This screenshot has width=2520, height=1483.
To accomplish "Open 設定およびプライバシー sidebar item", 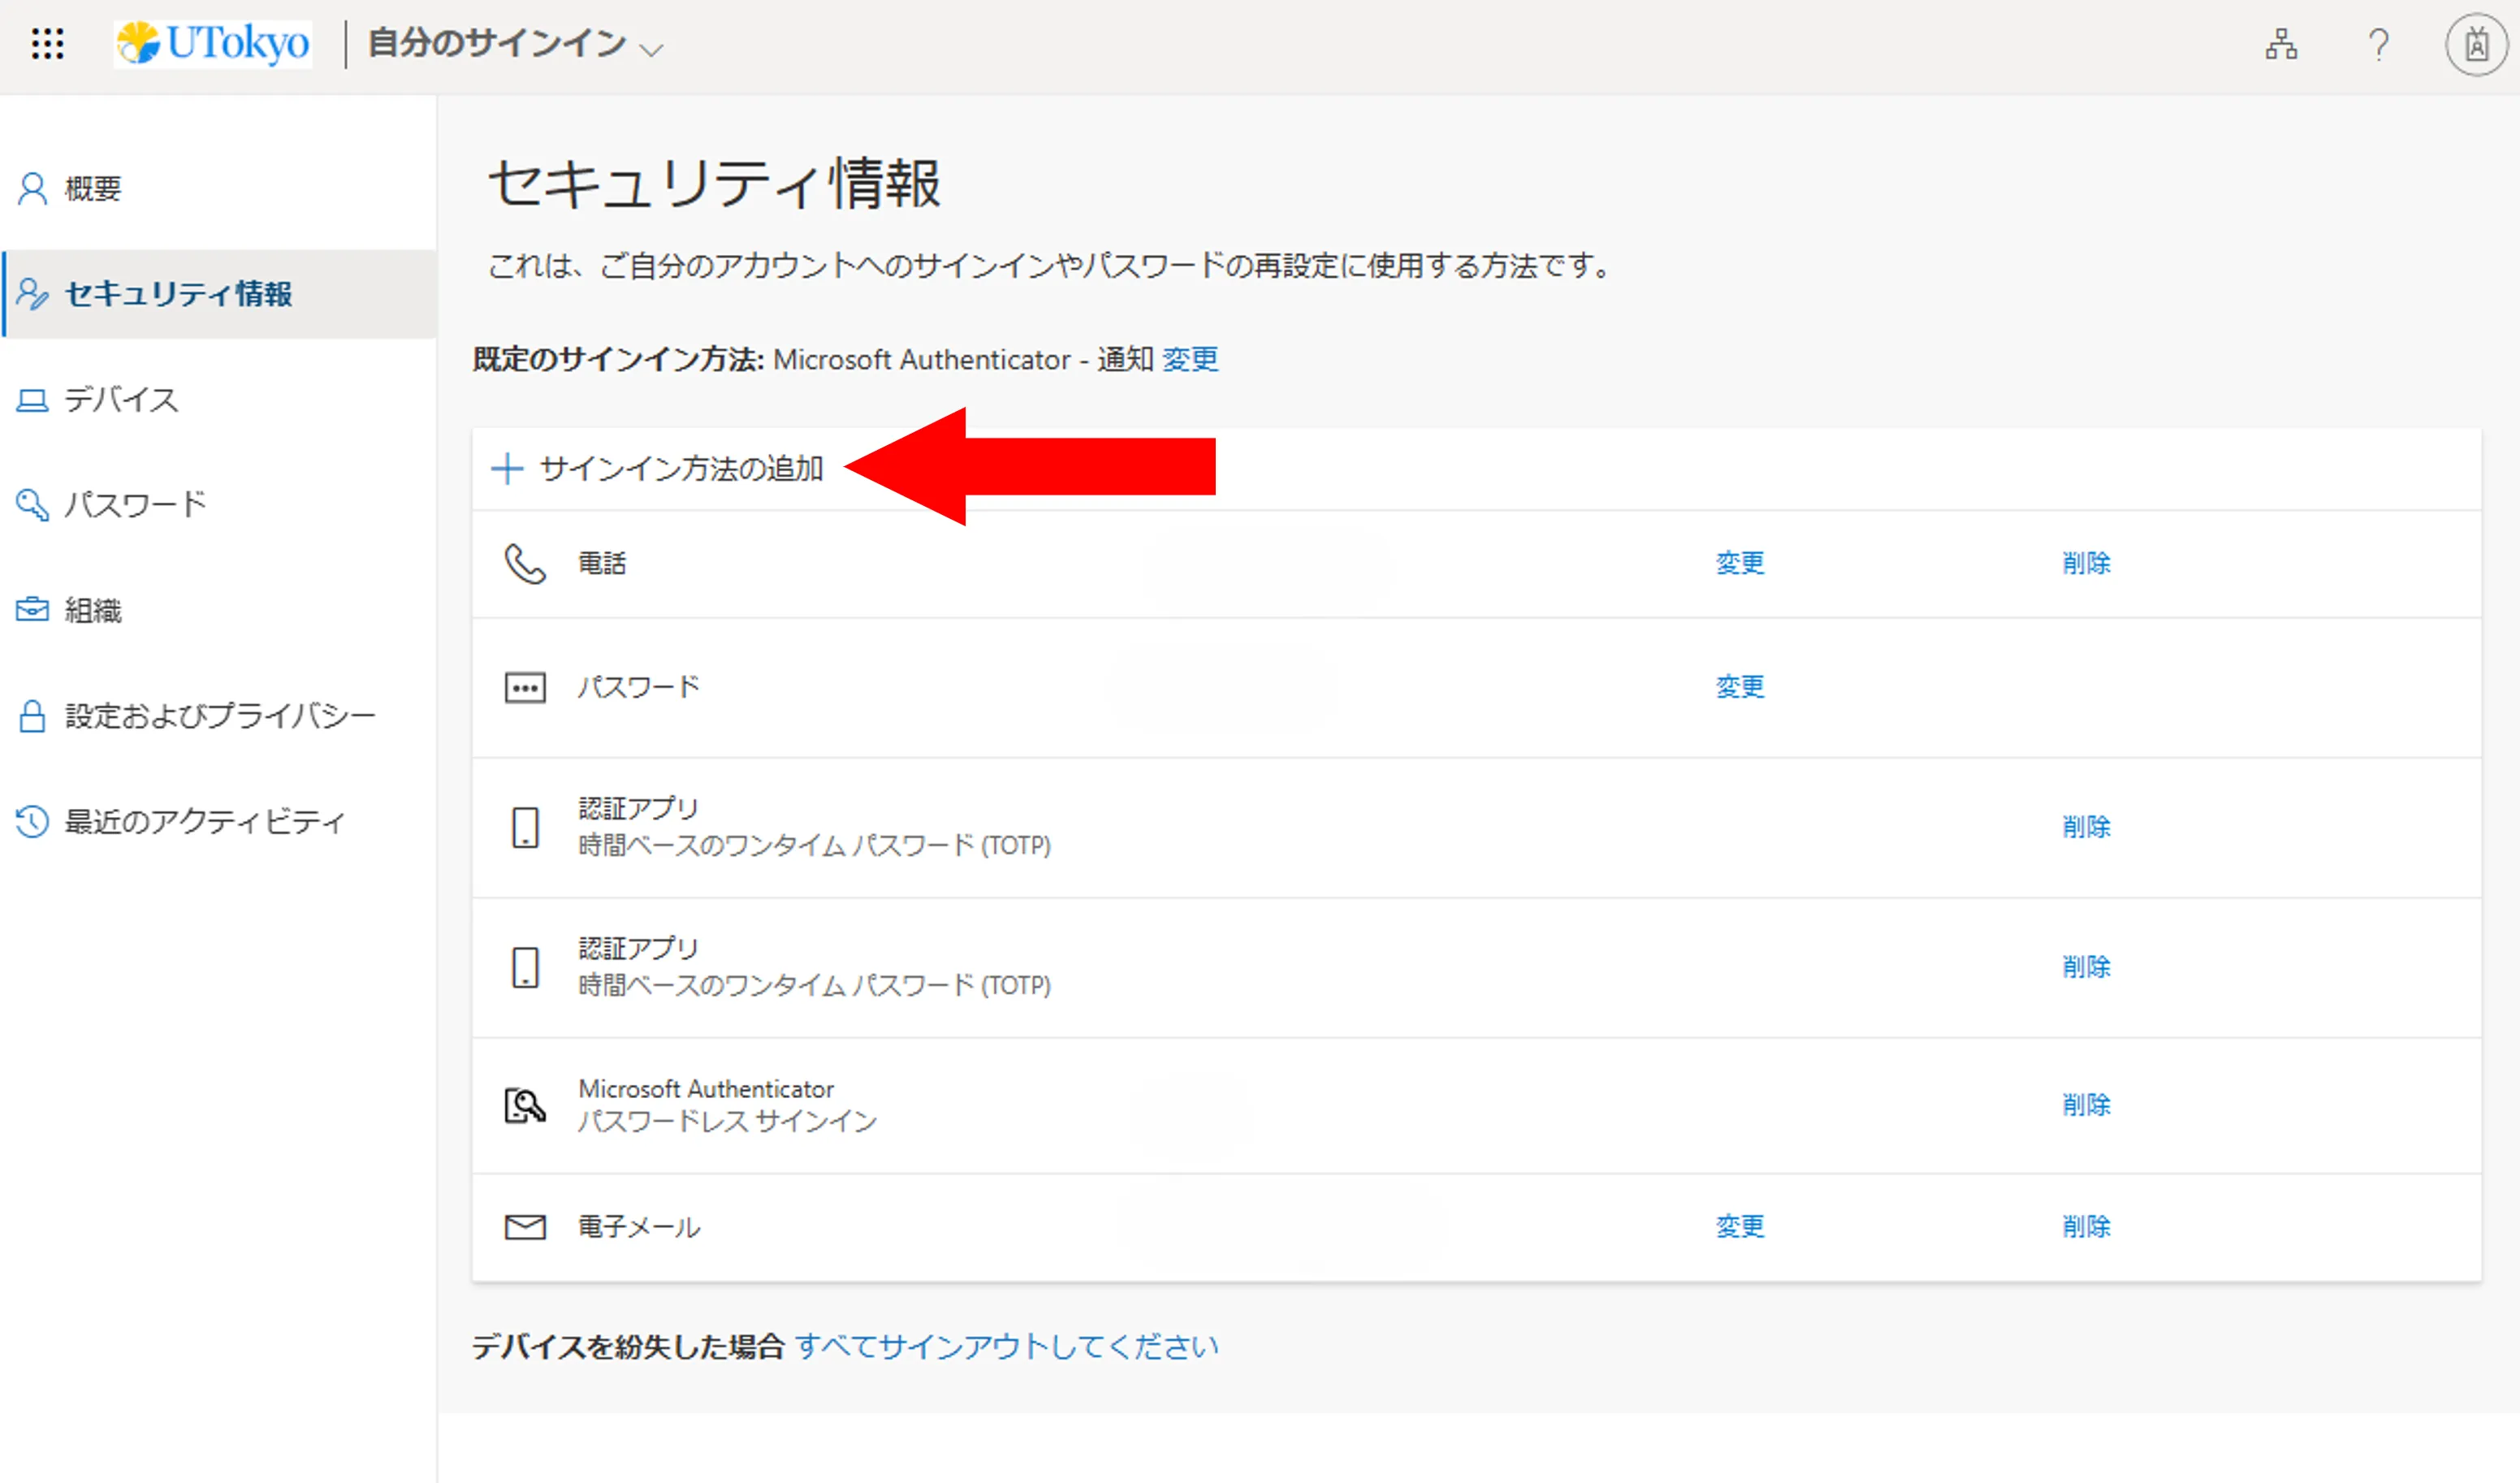I will (x=219, y=716).
